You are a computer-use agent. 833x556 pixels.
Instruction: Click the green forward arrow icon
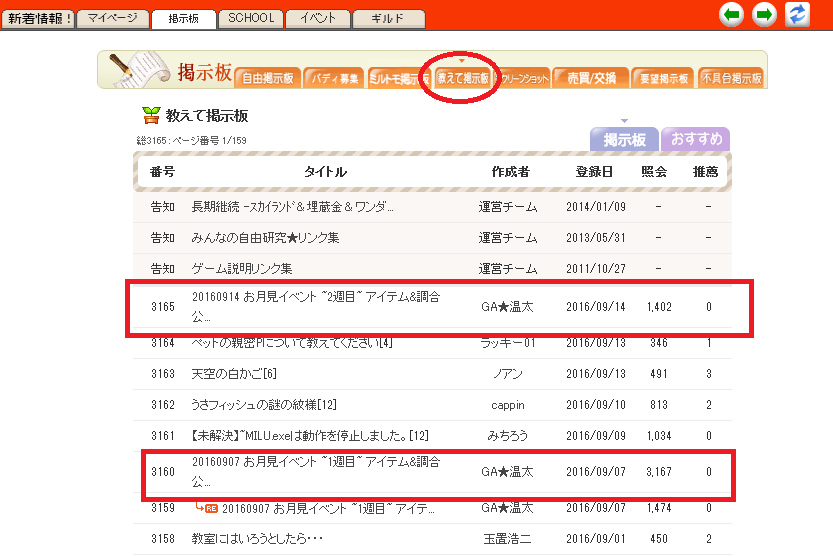pos(765,14)
